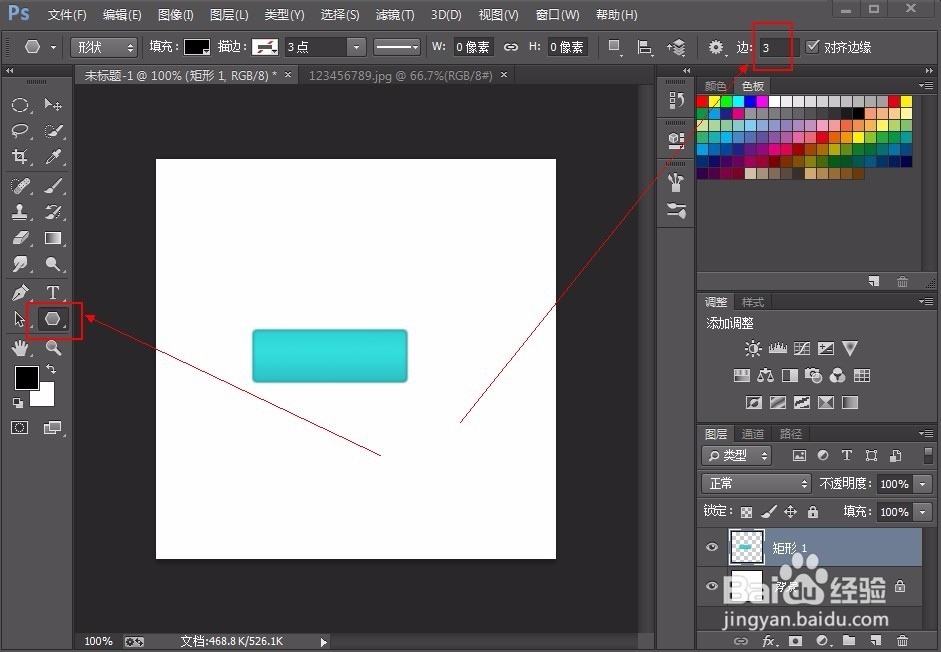Swap foreground and background colors
Screen dimensions: 941x652
[x=51, y=369]
